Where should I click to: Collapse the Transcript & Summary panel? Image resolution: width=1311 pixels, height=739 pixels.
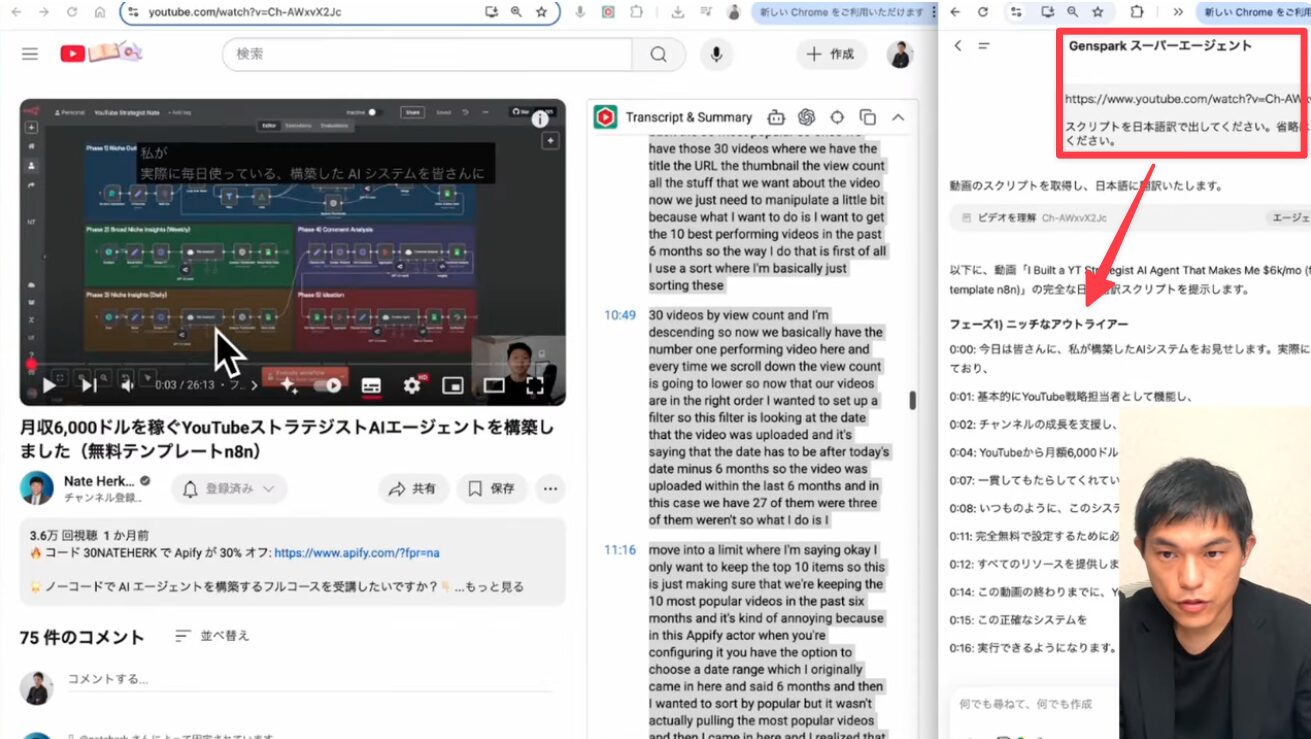898,117
